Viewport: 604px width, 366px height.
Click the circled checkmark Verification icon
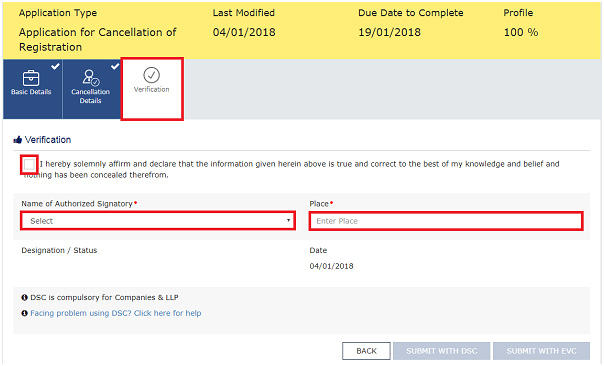point(151,75)
